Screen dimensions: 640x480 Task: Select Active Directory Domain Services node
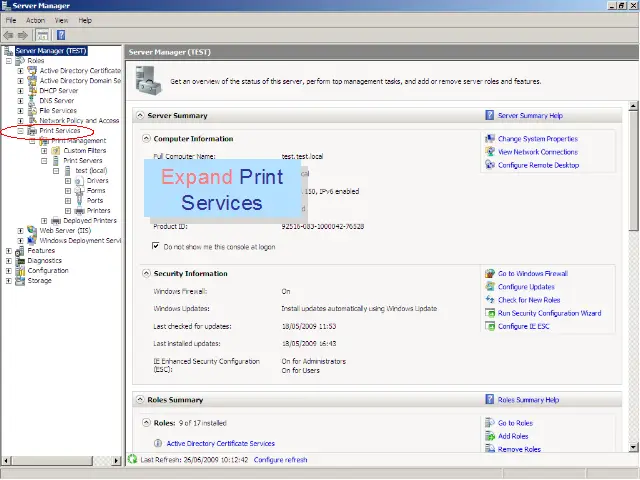pos(80,81)
